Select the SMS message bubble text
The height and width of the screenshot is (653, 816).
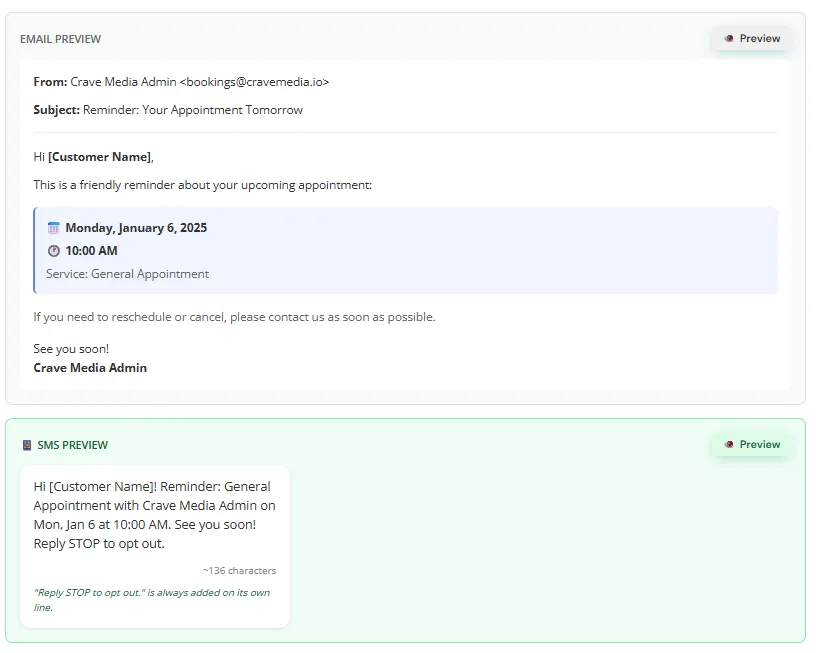point(153,515)
